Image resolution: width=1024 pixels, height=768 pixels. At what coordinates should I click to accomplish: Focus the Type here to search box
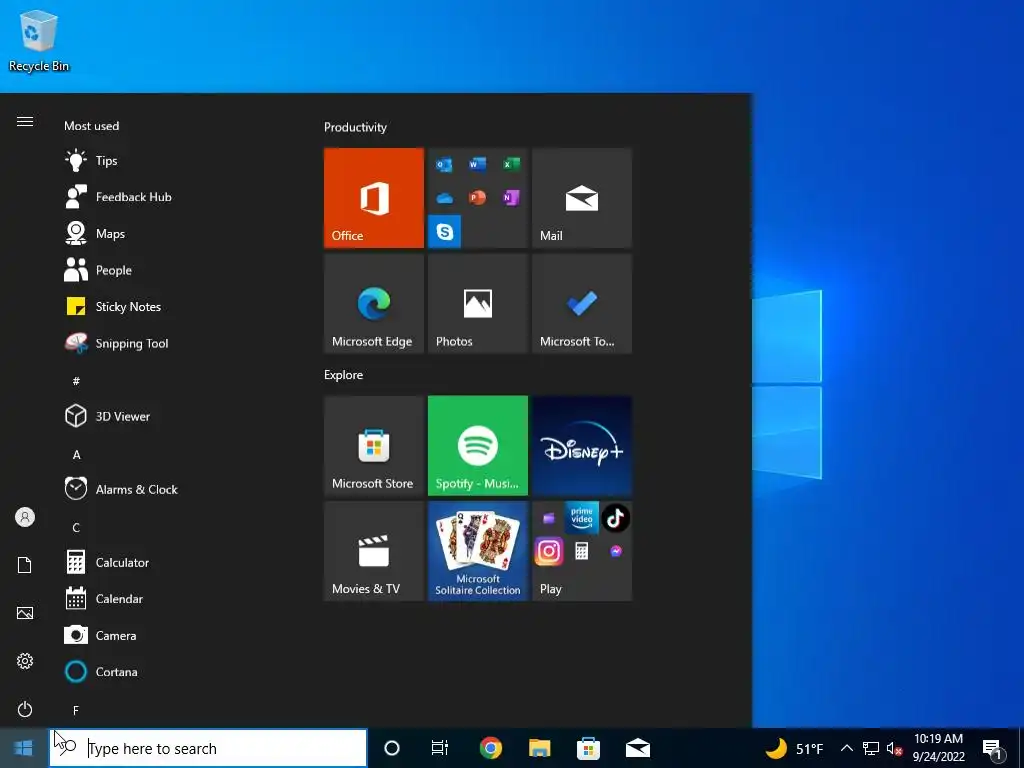coord(208,748)
